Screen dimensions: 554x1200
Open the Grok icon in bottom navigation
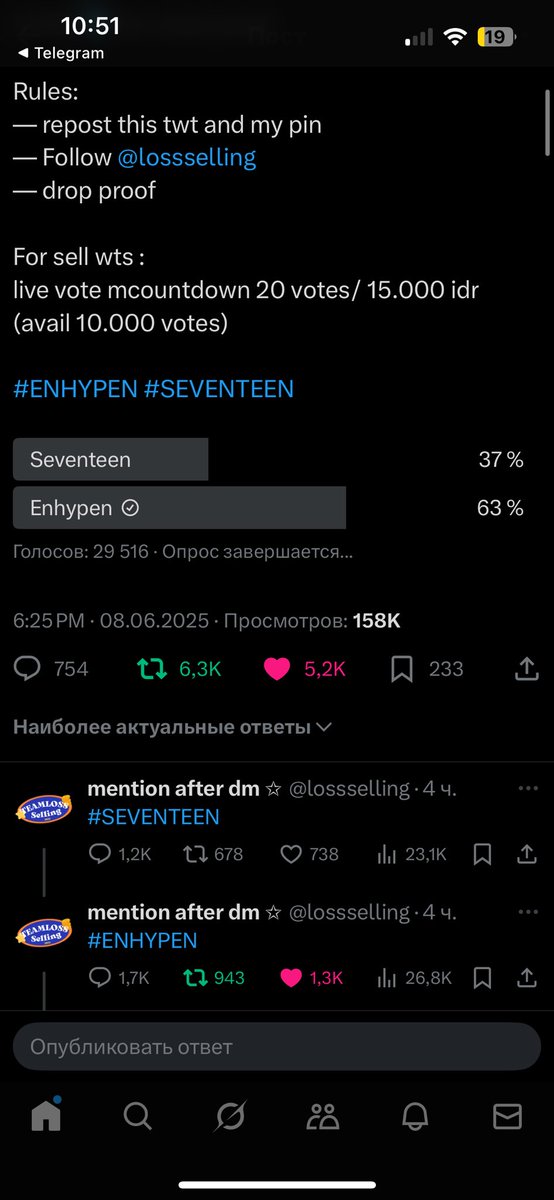click(230, 1115)
